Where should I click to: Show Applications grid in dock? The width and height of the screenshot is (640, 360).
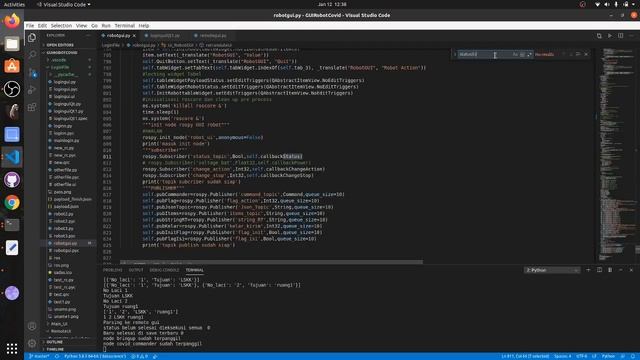click(12, 348)
